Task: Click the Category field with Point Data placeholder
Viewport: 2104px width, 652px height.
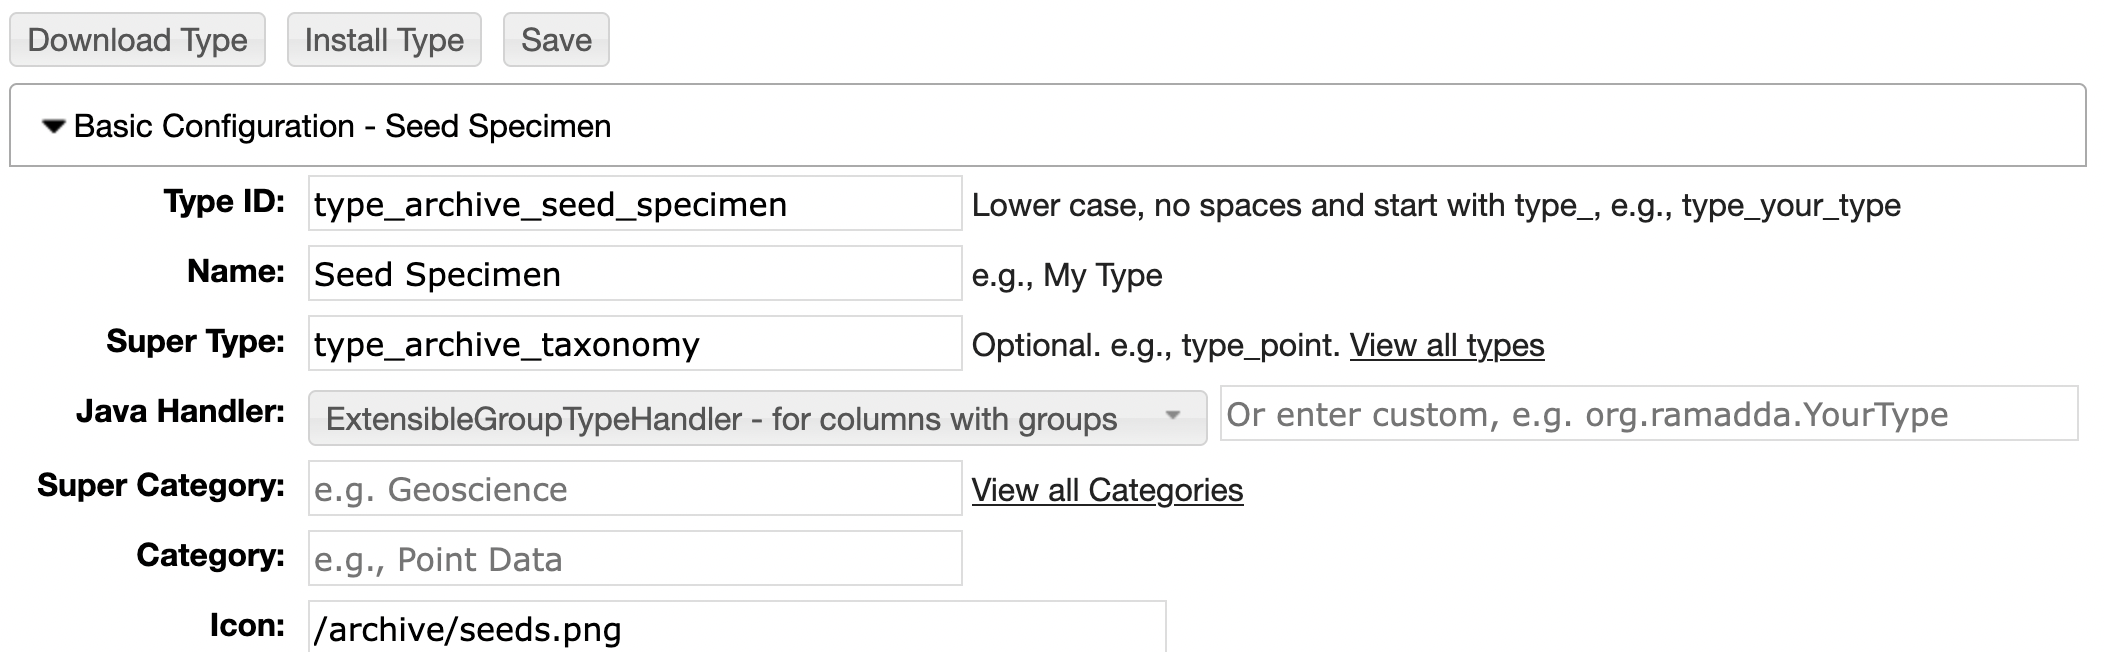Action: tap(634, 559)
